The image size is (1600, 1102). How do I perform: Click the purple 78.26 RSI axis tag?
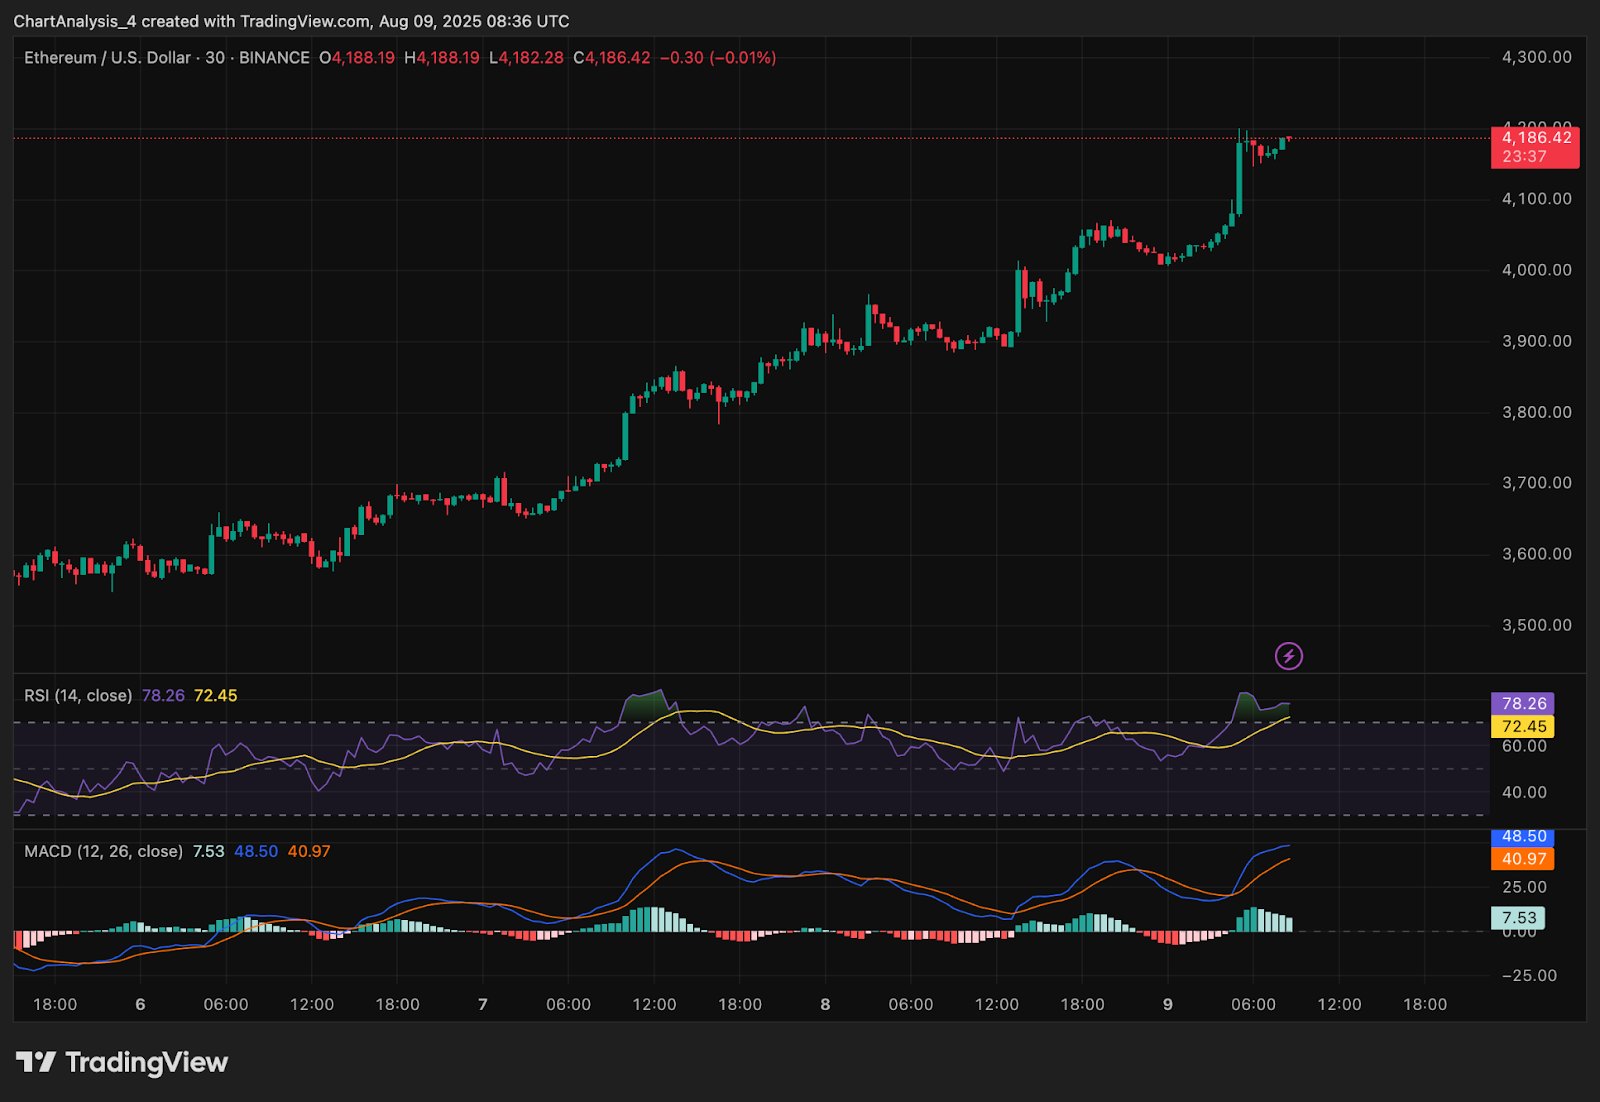coord(1523,704)
